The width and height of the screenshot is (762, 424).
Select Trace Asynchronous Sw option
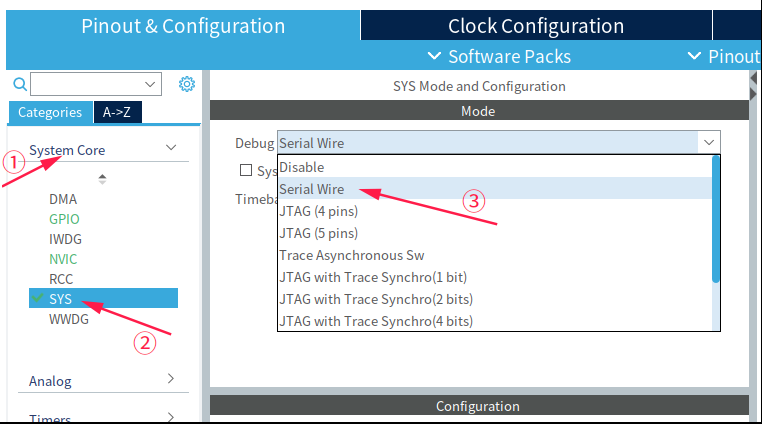point(351,255)
